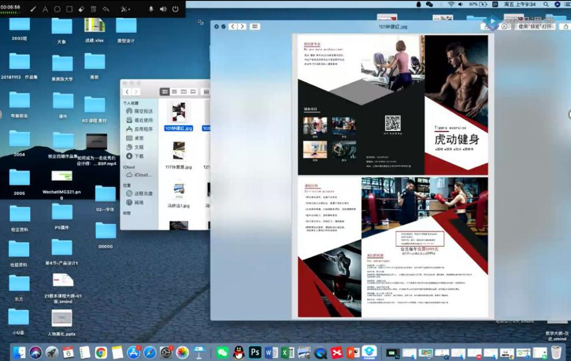The height and width of the screenshot is (361, 571).
Task: Toggle the microphone in recording toolbar
Action: click(x=151, y=9)
